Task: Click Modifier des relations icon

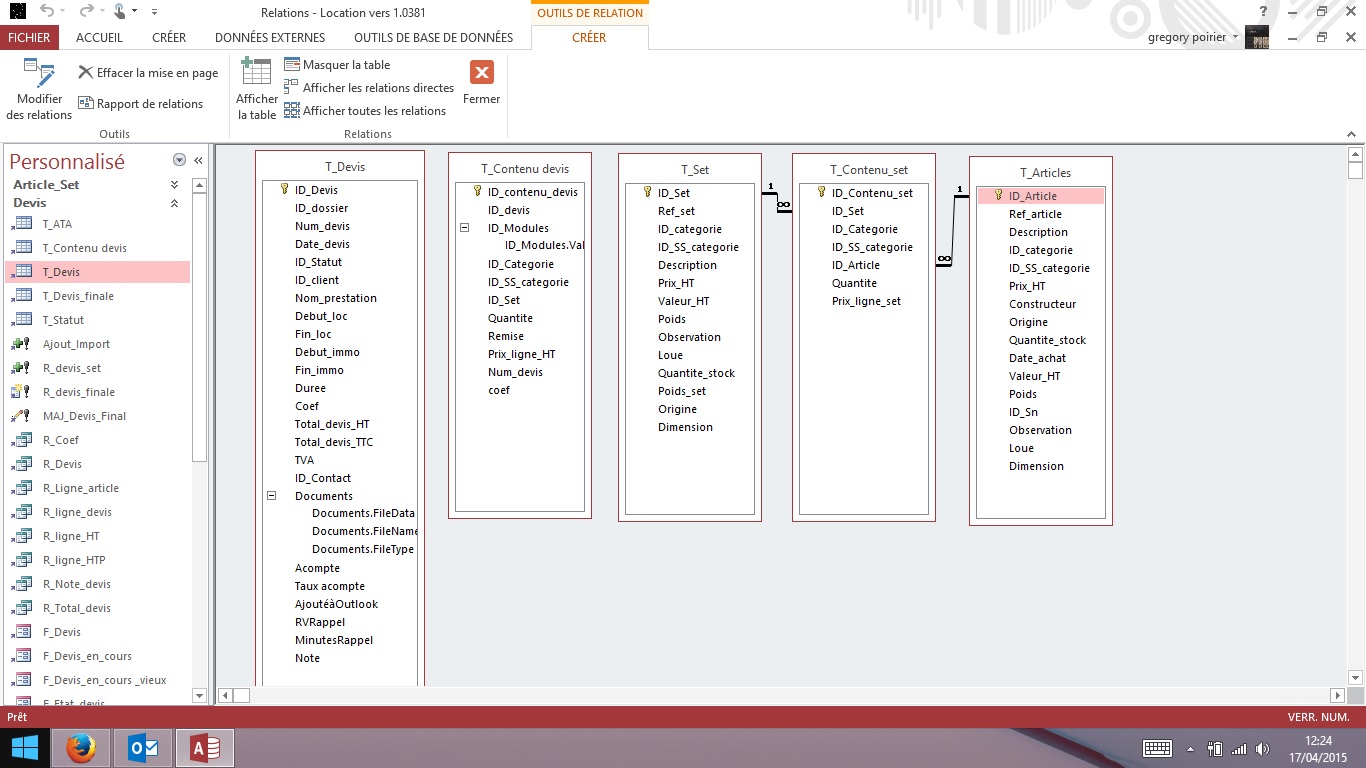Action: pos(39,73)
